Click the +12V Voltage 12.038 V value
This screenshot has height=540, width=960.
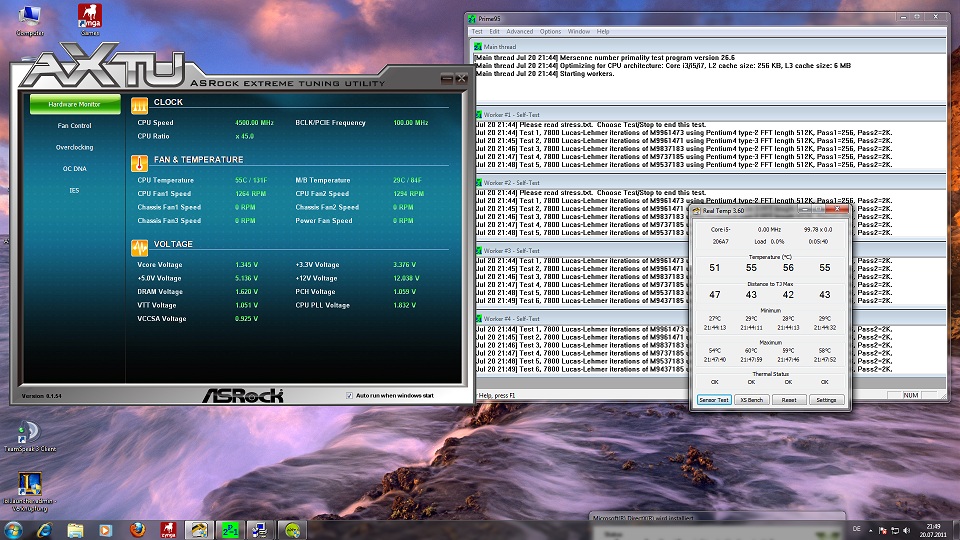[406, 278]
